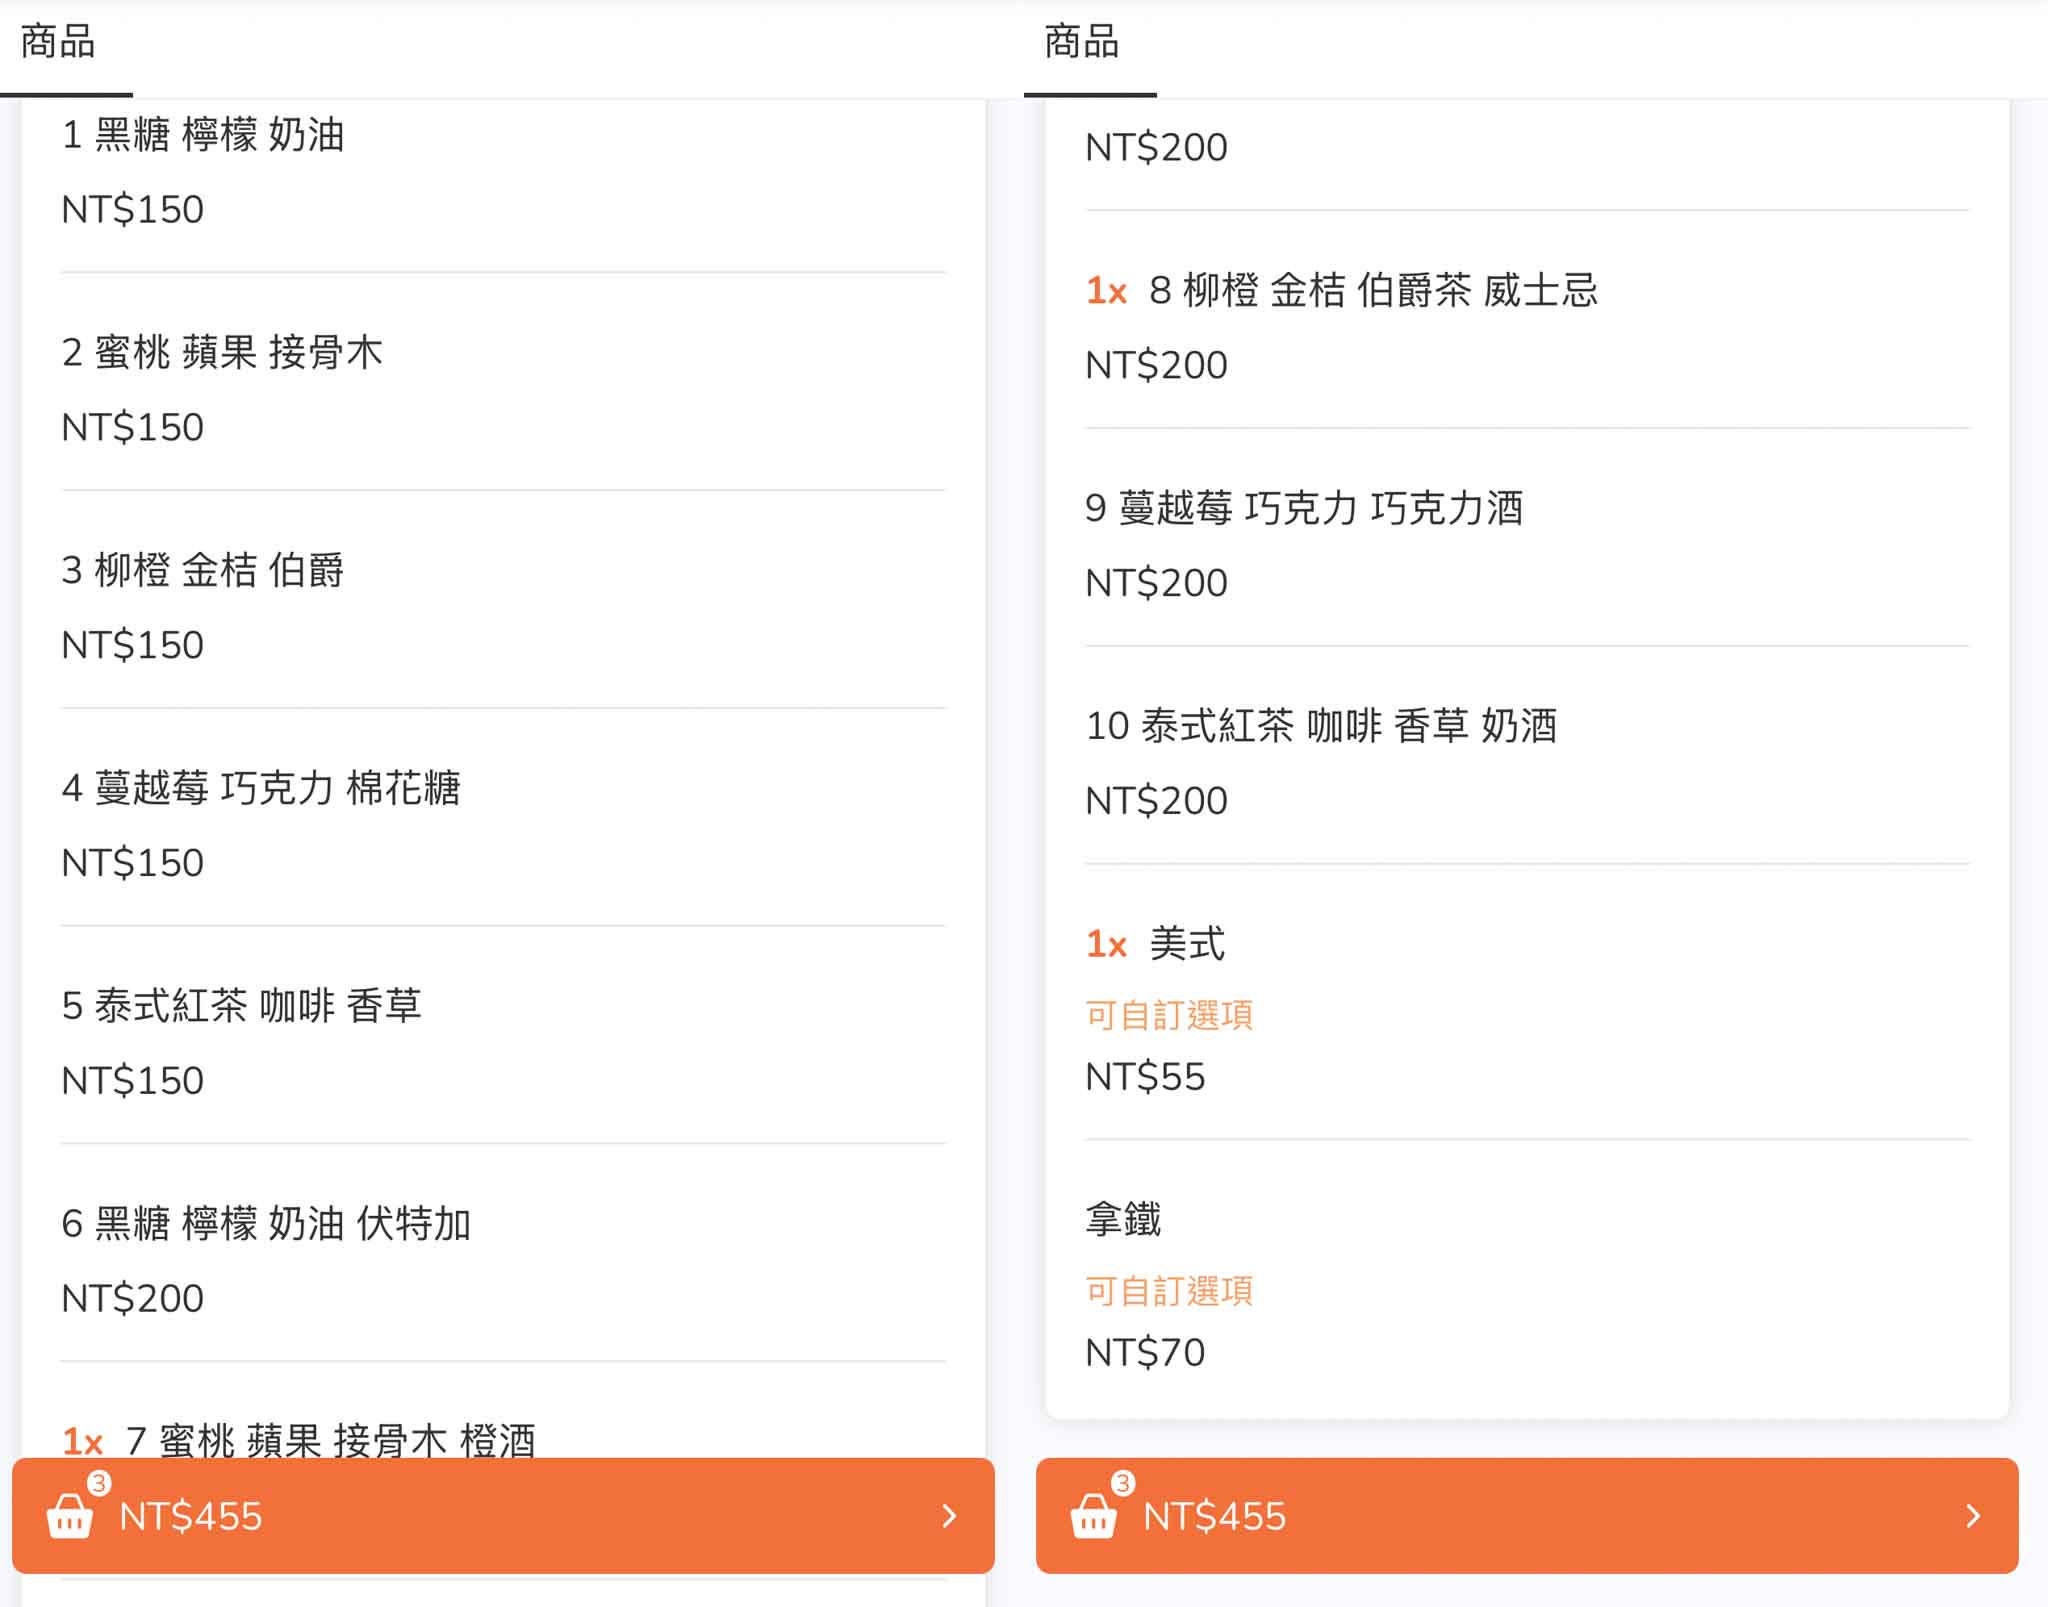Choose item 4 蔓越莓 巧克力 棉花糖
This screenshot has height=1607, width=2048.
click(x=261, y=788)
